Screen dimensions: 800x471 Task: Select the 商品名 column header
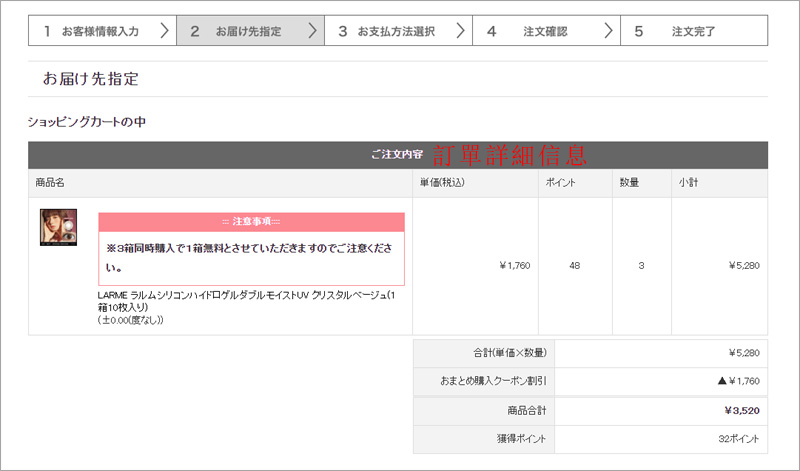pos(50,184)
